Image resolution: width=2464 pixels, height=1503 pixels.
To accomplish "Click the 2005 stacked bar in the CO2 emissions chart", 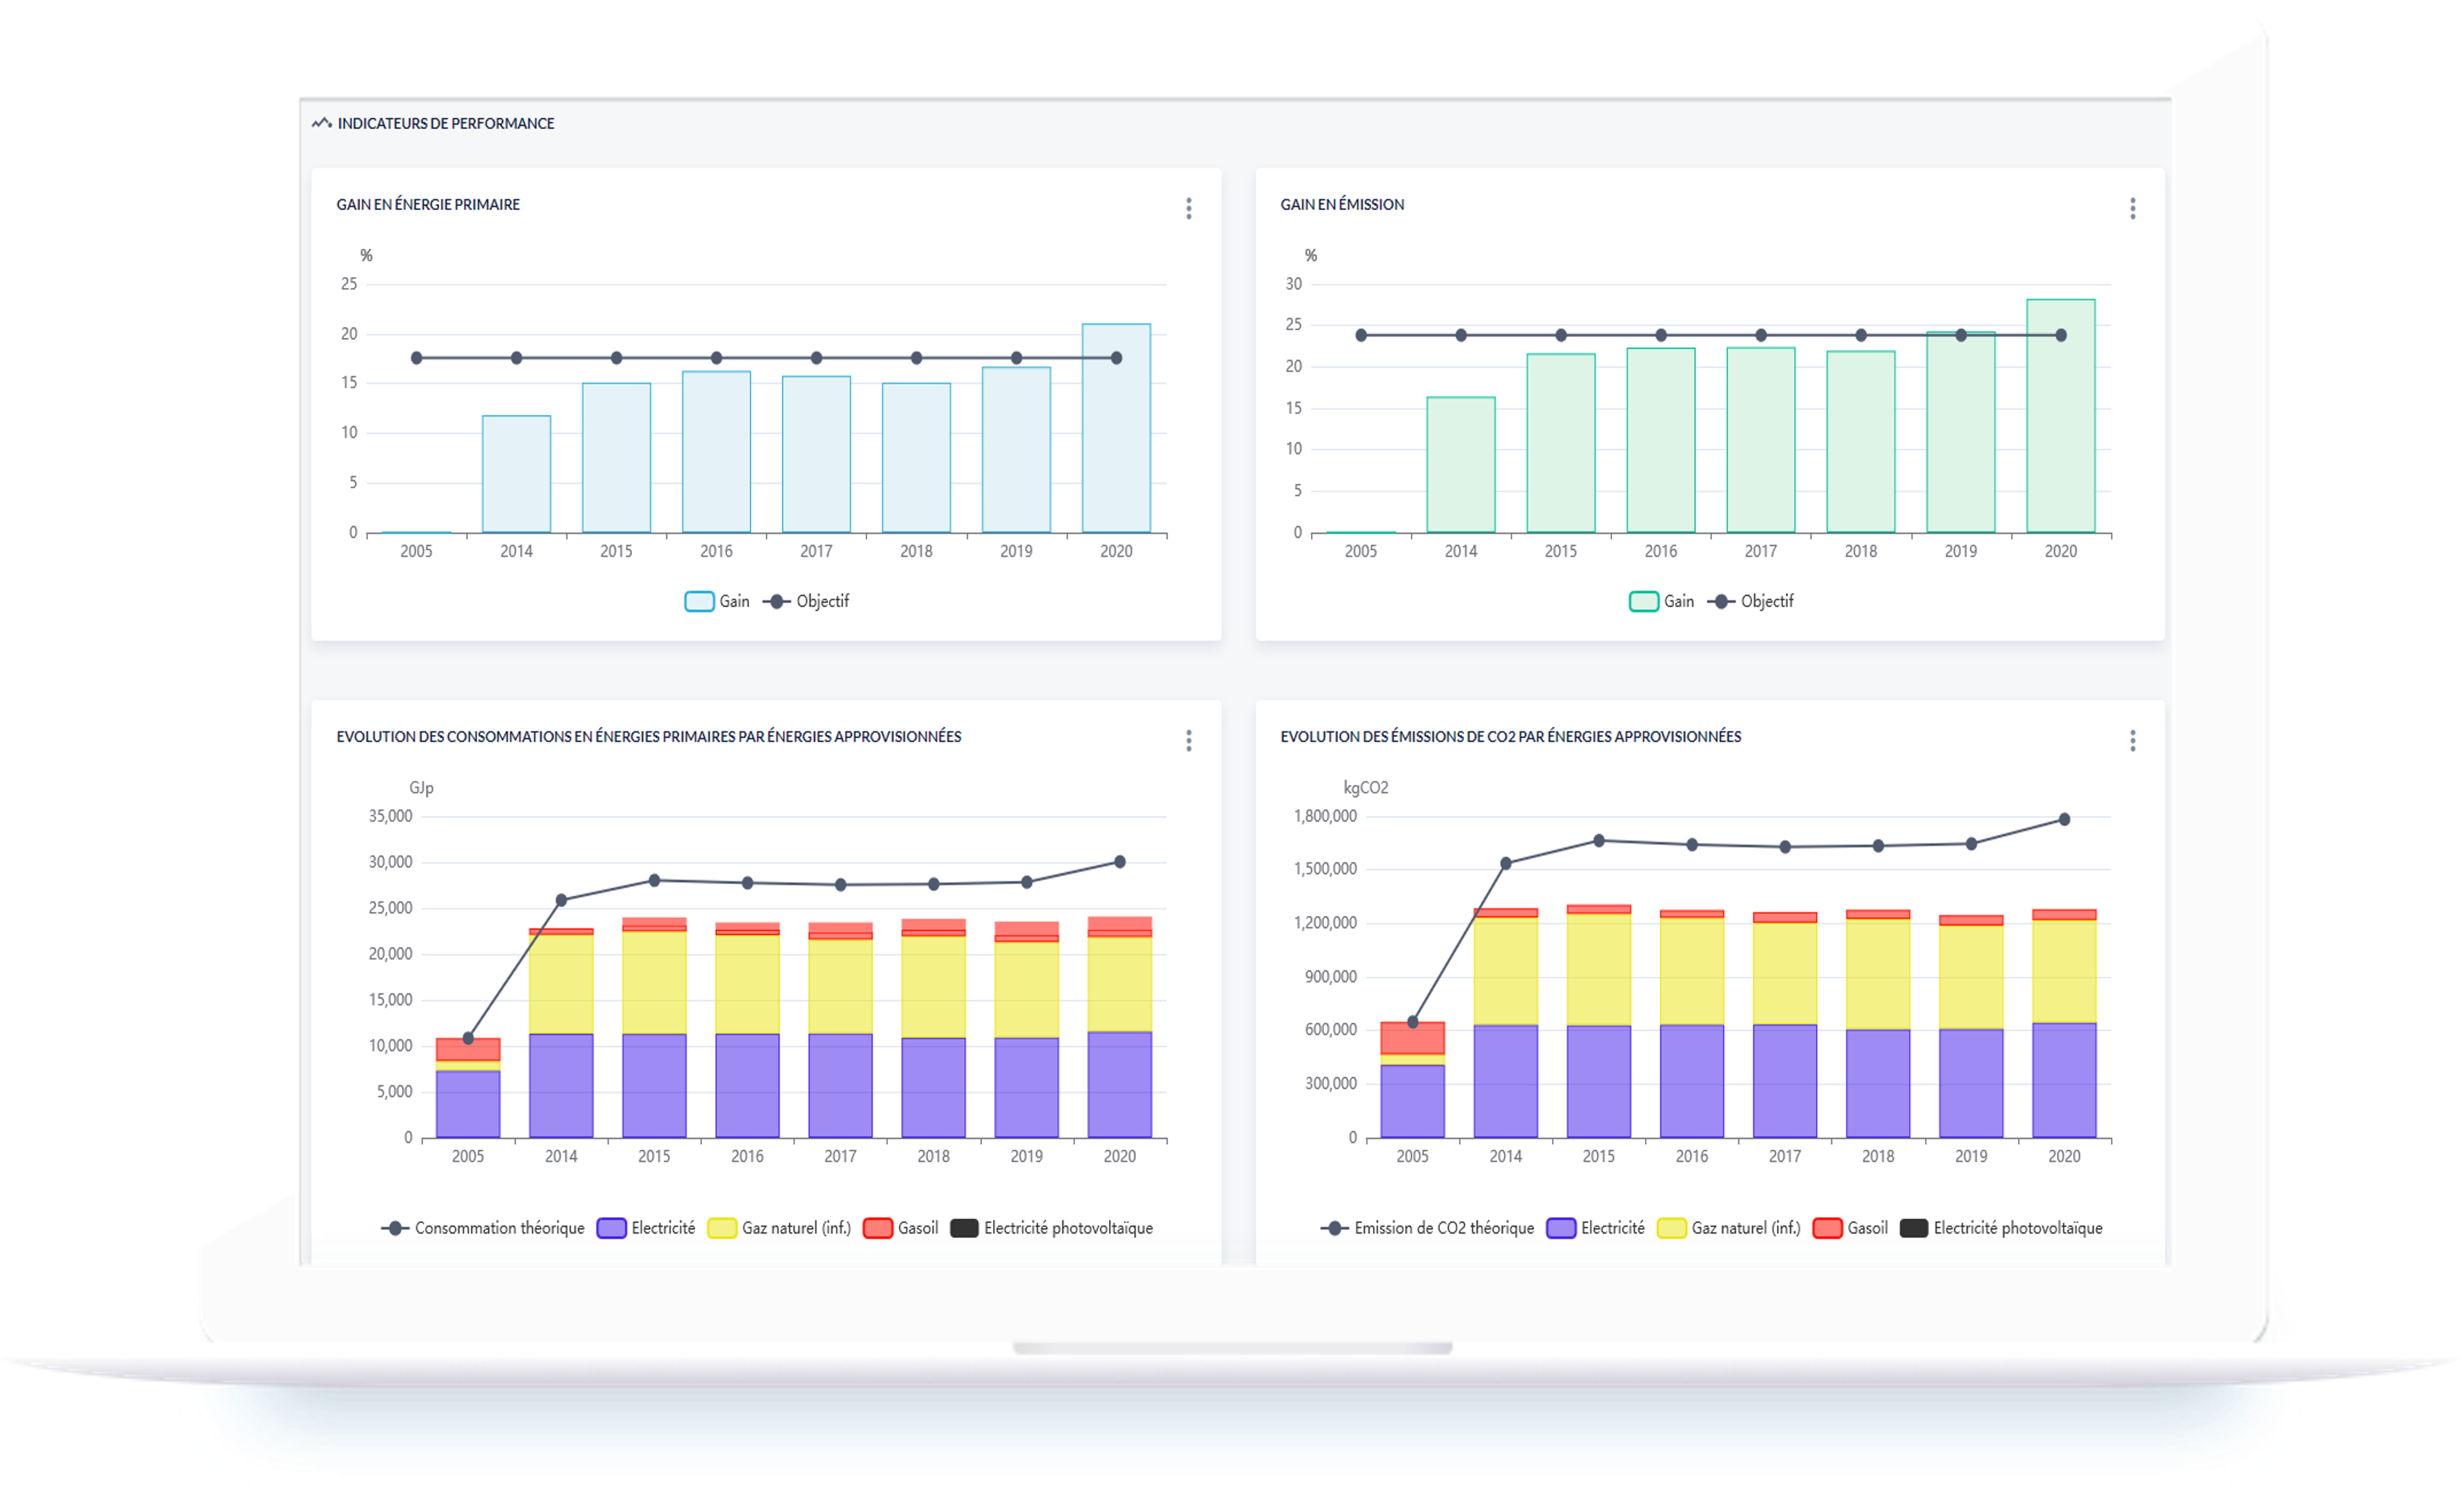I will click(x=1412, y=1080).
